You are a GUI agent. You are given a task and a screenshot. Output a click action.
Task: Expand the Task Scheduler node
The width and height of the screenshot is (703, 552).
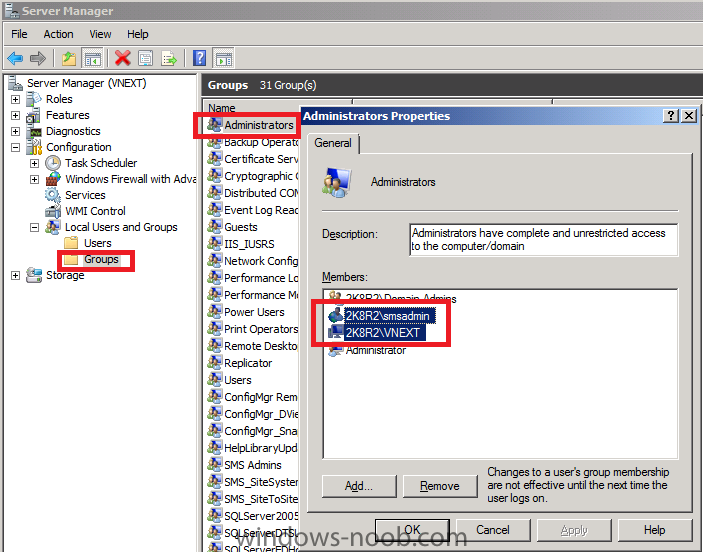click(x=35, y=163)
